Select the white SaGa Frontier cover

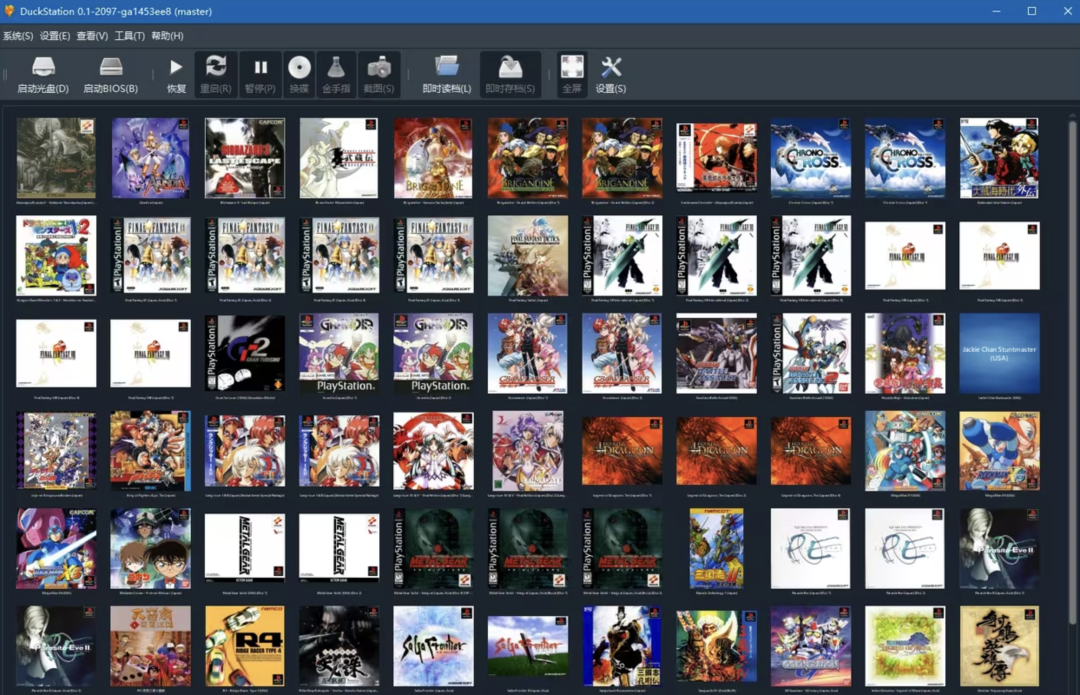433,647
